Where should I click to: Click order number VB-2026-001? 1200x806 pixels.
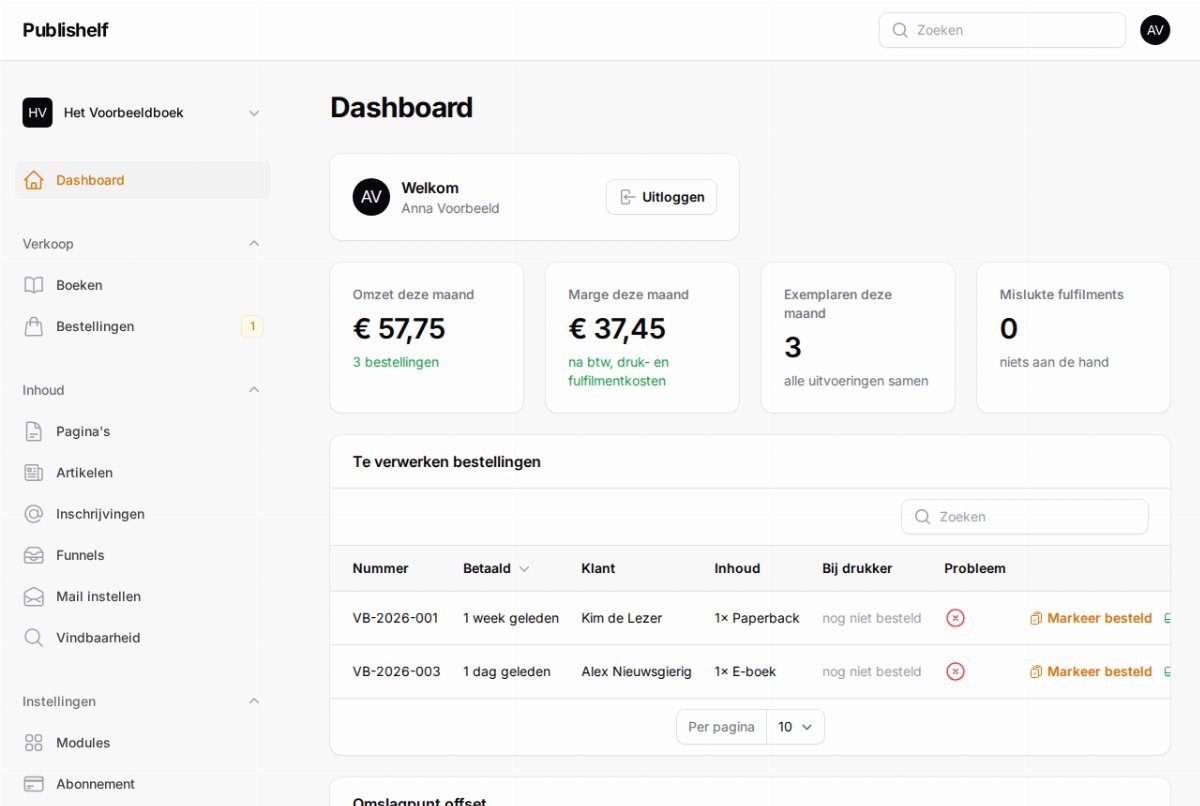[x=395, y=618]
